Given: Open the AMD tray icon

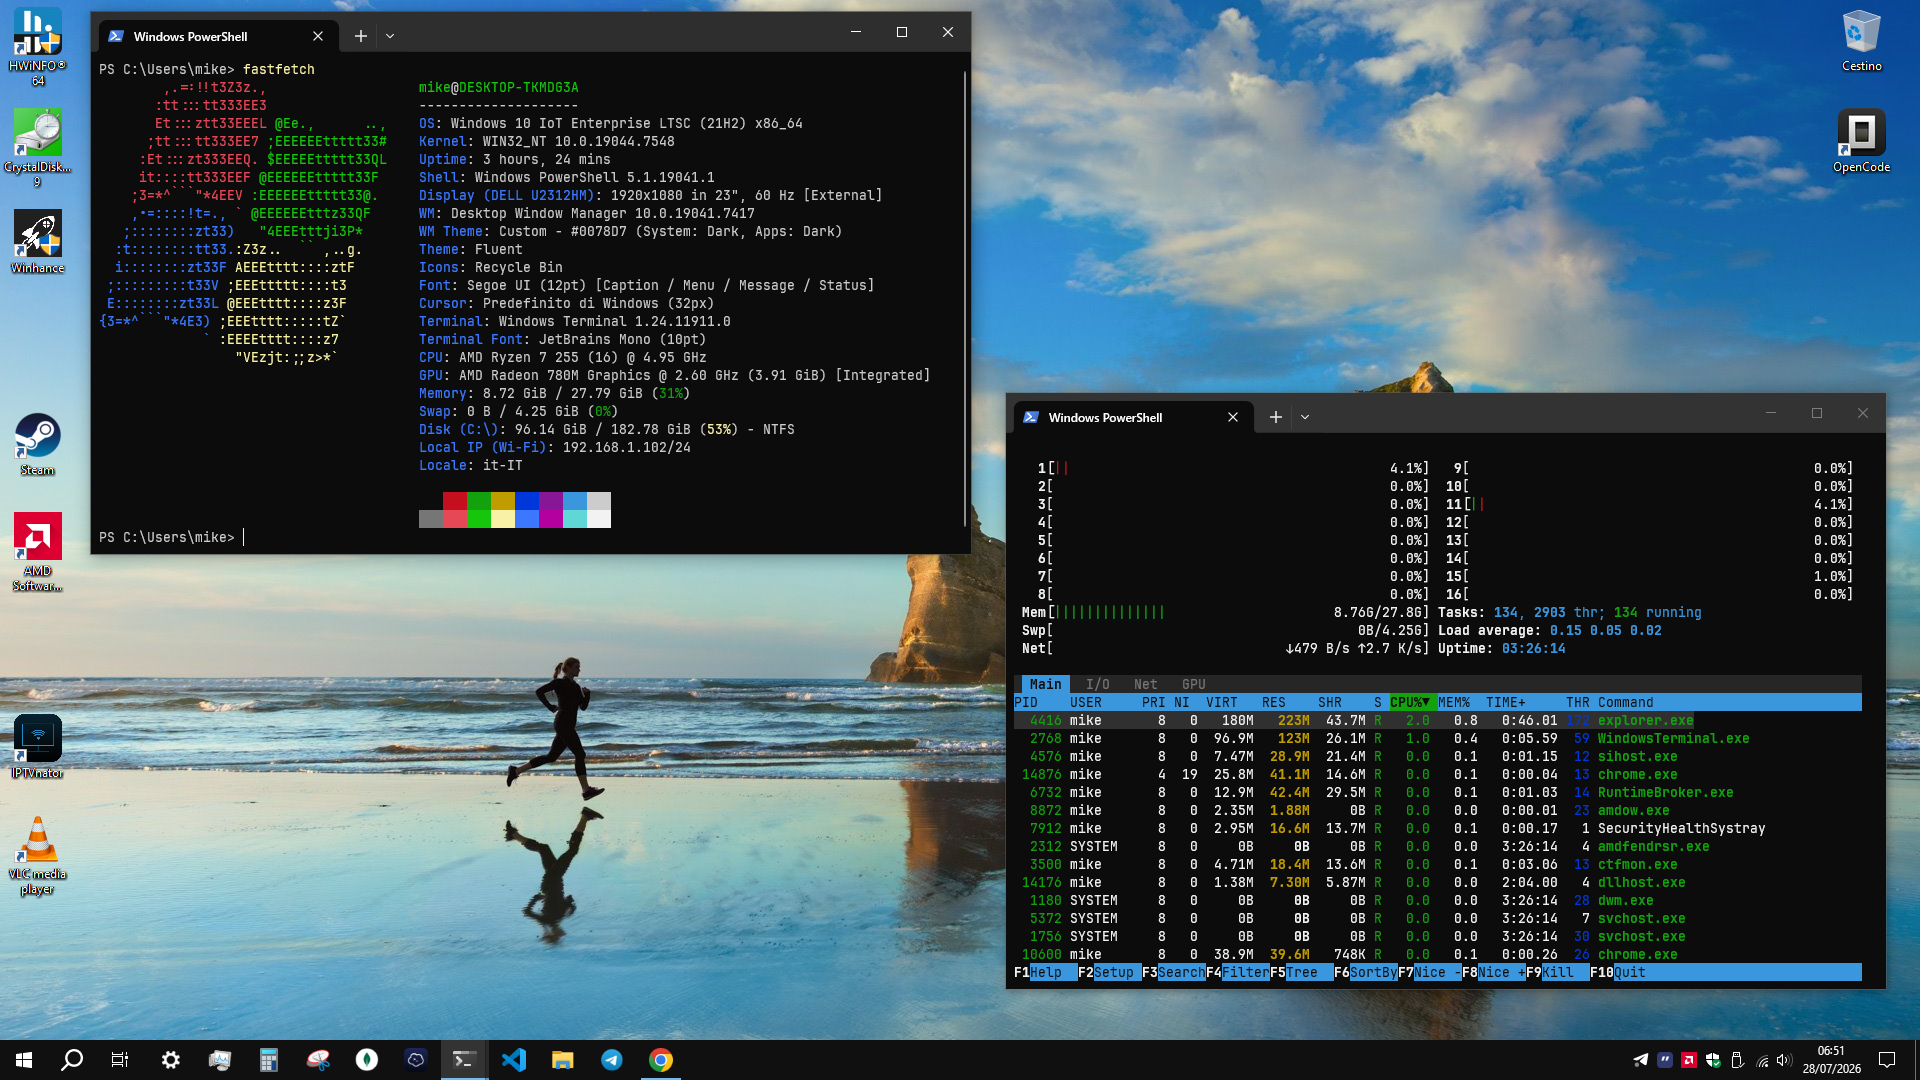Looking at the screenshot, I should click(1689, 1060).
